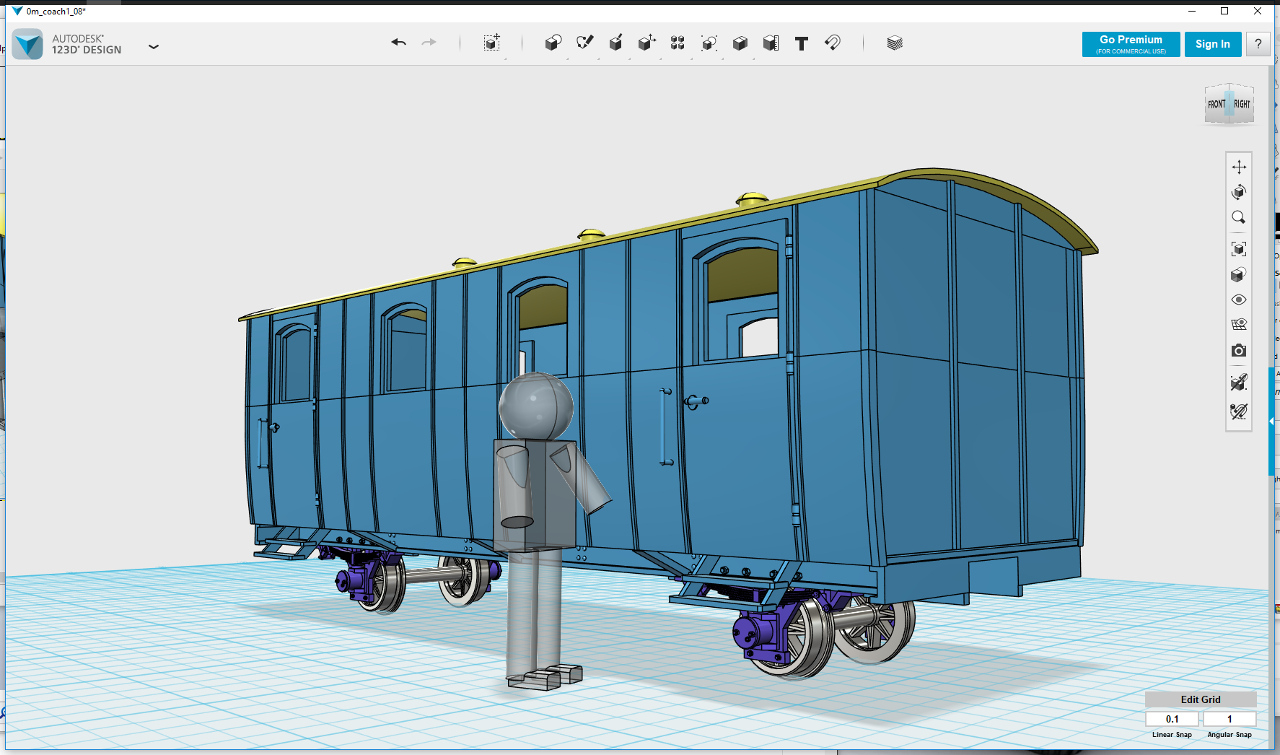Select the Orbit navigation tool
The image size is (1280, 755).
(1239, 192)
